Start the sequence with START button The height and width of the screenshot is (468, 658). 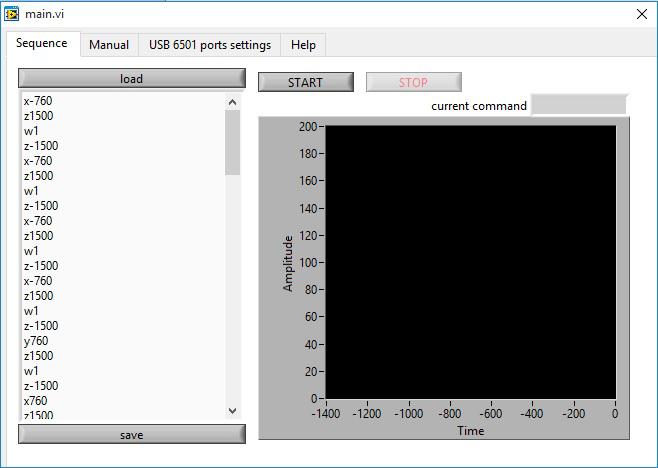306,82
